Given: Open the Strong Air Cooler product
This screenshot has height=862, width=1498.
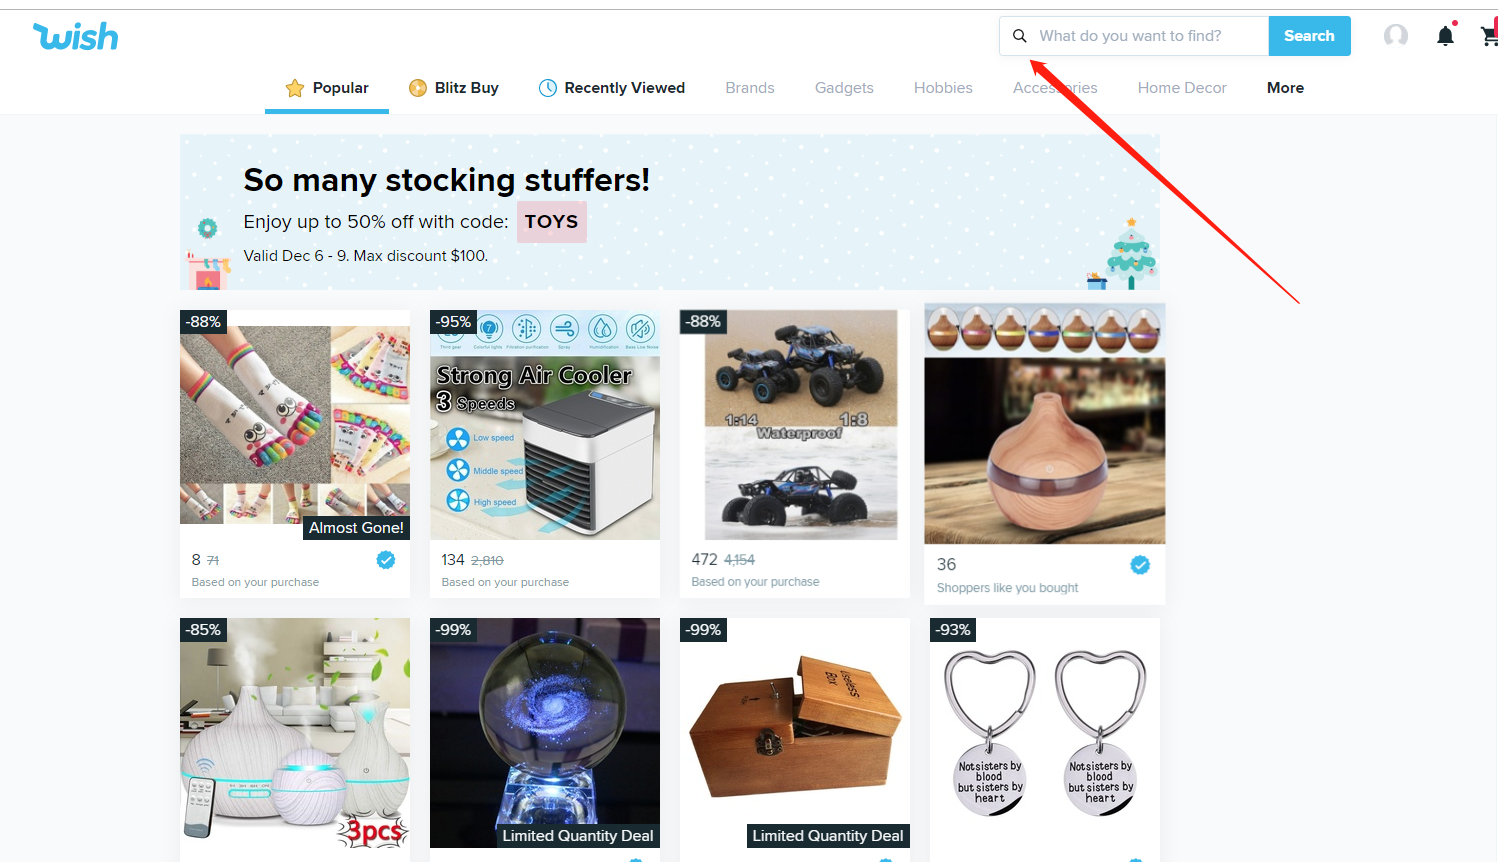Looking at the screenshot, I should click(545, 454).
